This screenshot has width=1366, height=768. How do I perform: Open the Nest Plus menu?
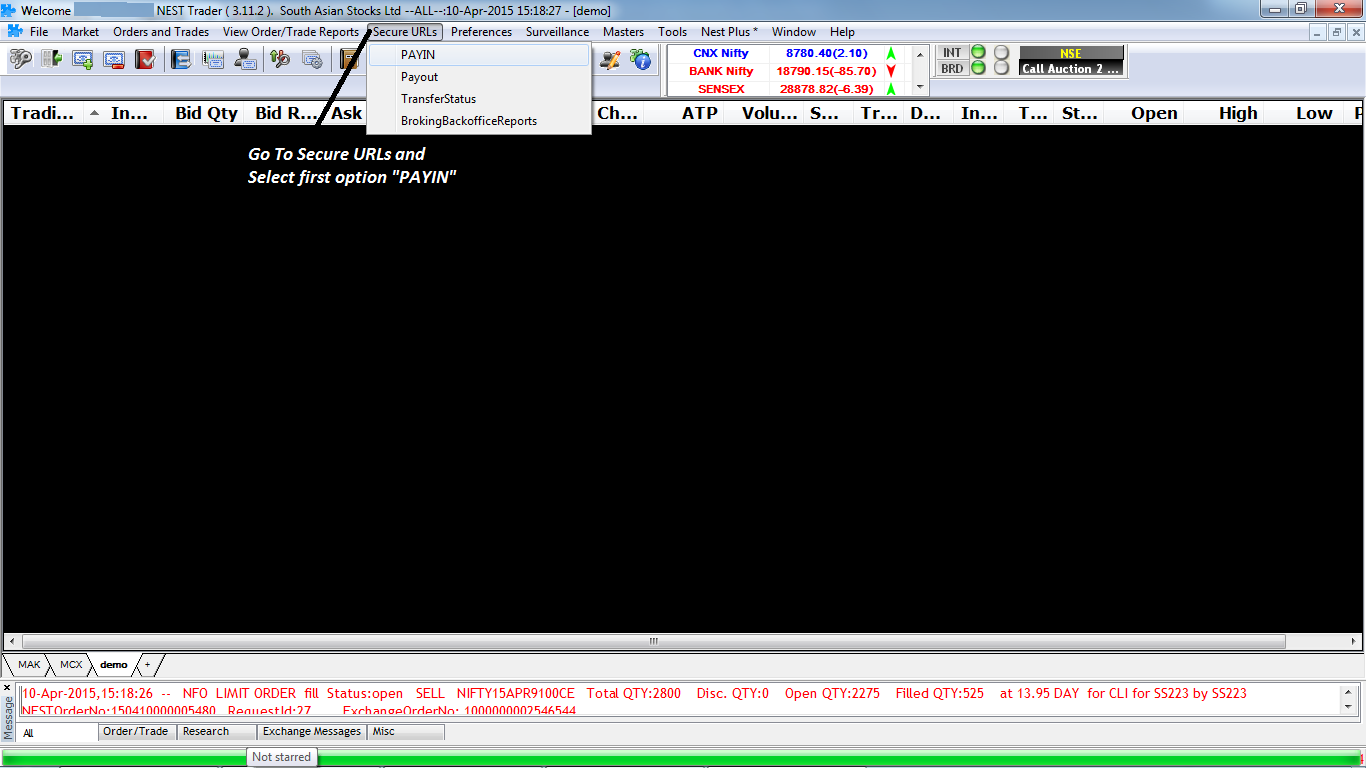pos(729,32)
